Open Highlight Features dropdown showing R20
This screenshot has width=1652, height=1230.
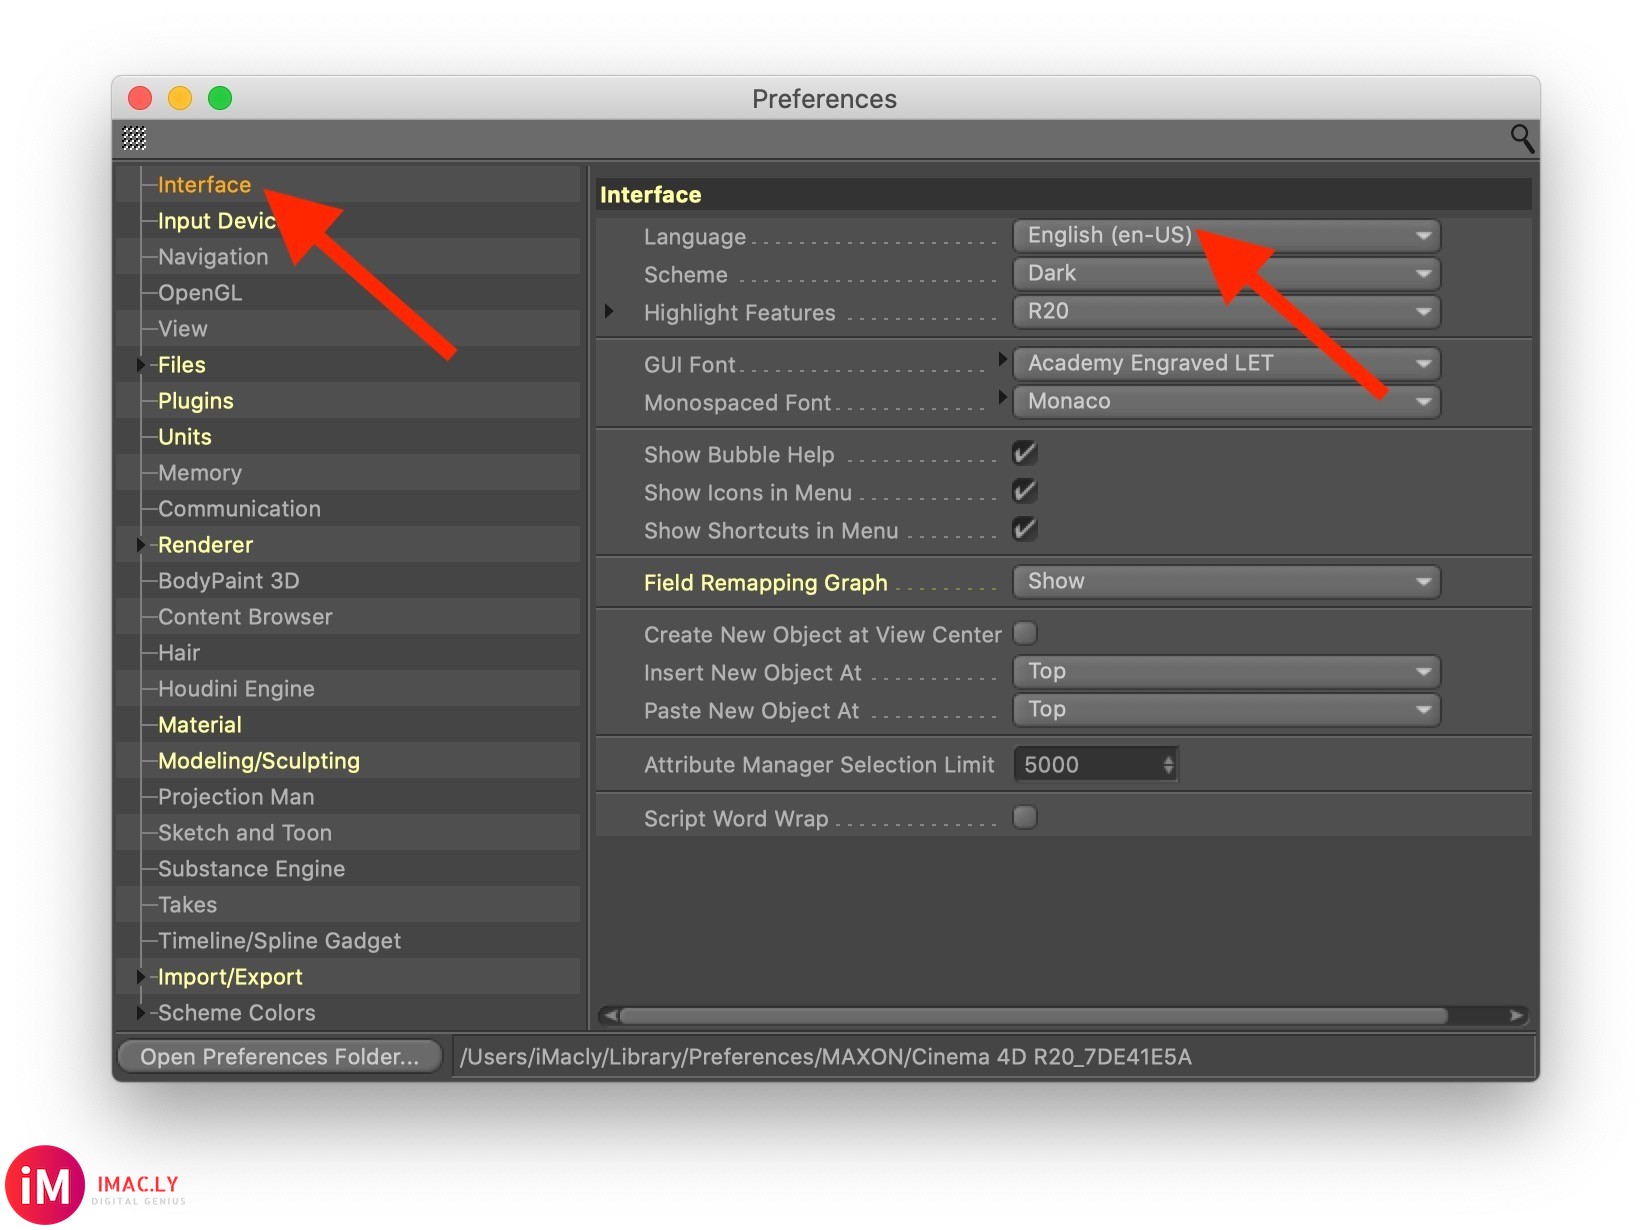[1227, 312]
